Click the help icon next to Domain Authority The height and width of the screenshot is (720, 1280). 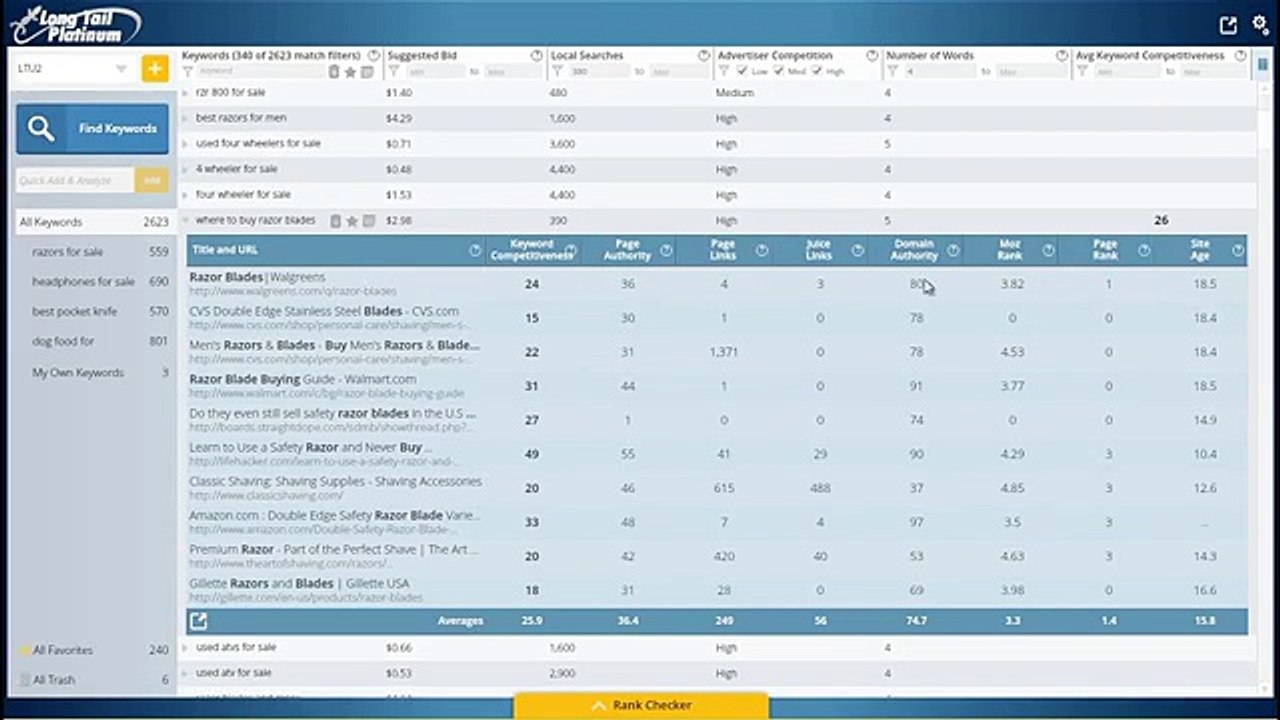pyautogui.click(x=953, y=250)
